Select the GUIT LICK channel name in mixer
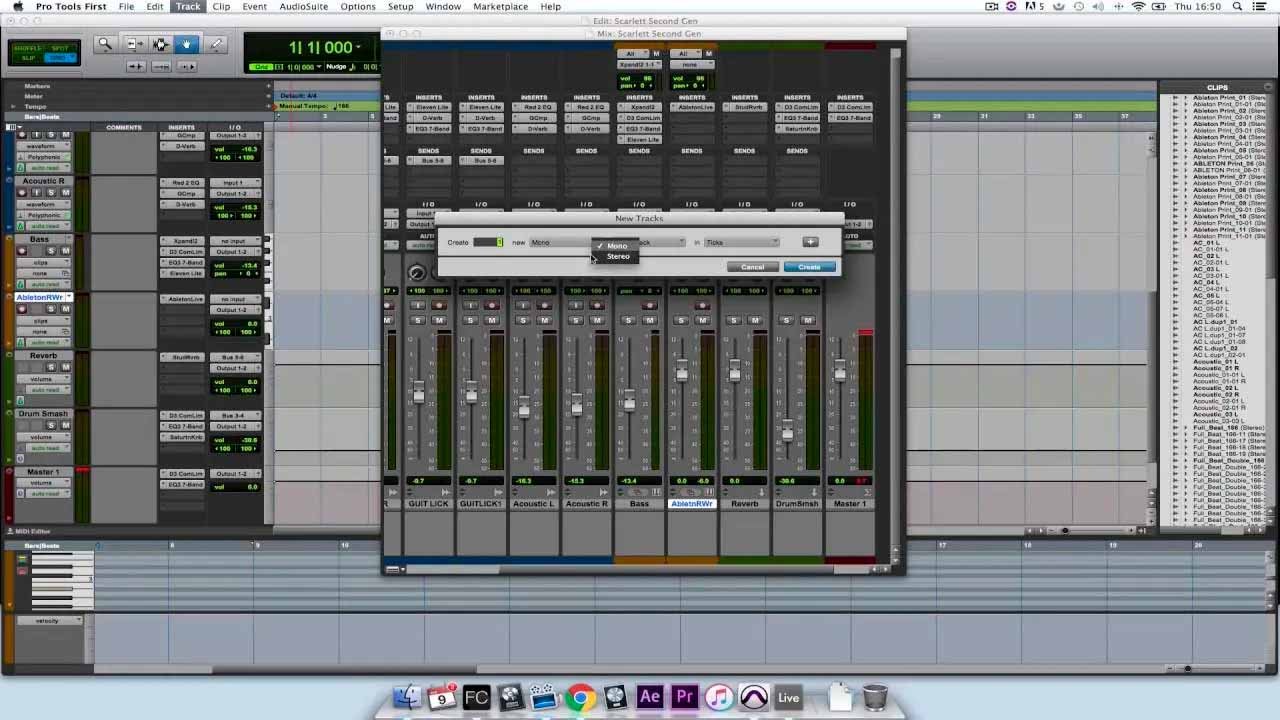Screen dimensions: 1280x720 pyautogui.click(x=429, y=504)
